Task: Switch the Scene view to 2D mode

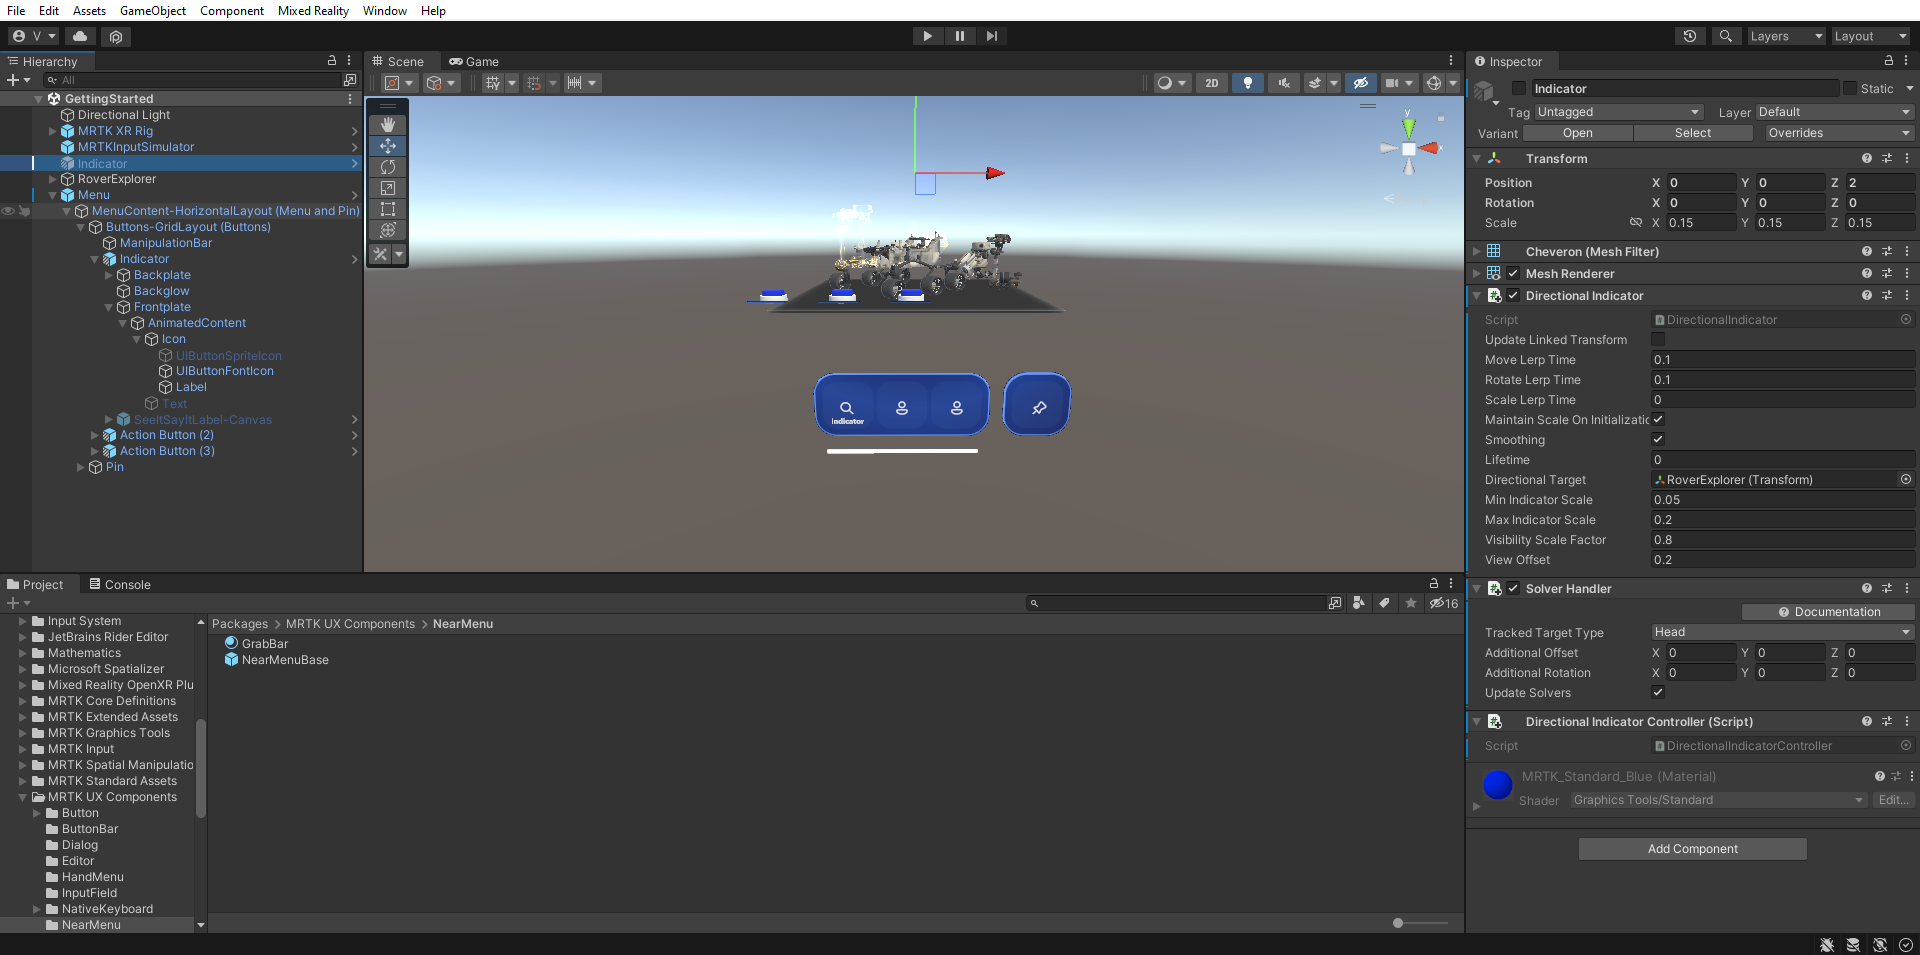Action: coord(1211,83)
